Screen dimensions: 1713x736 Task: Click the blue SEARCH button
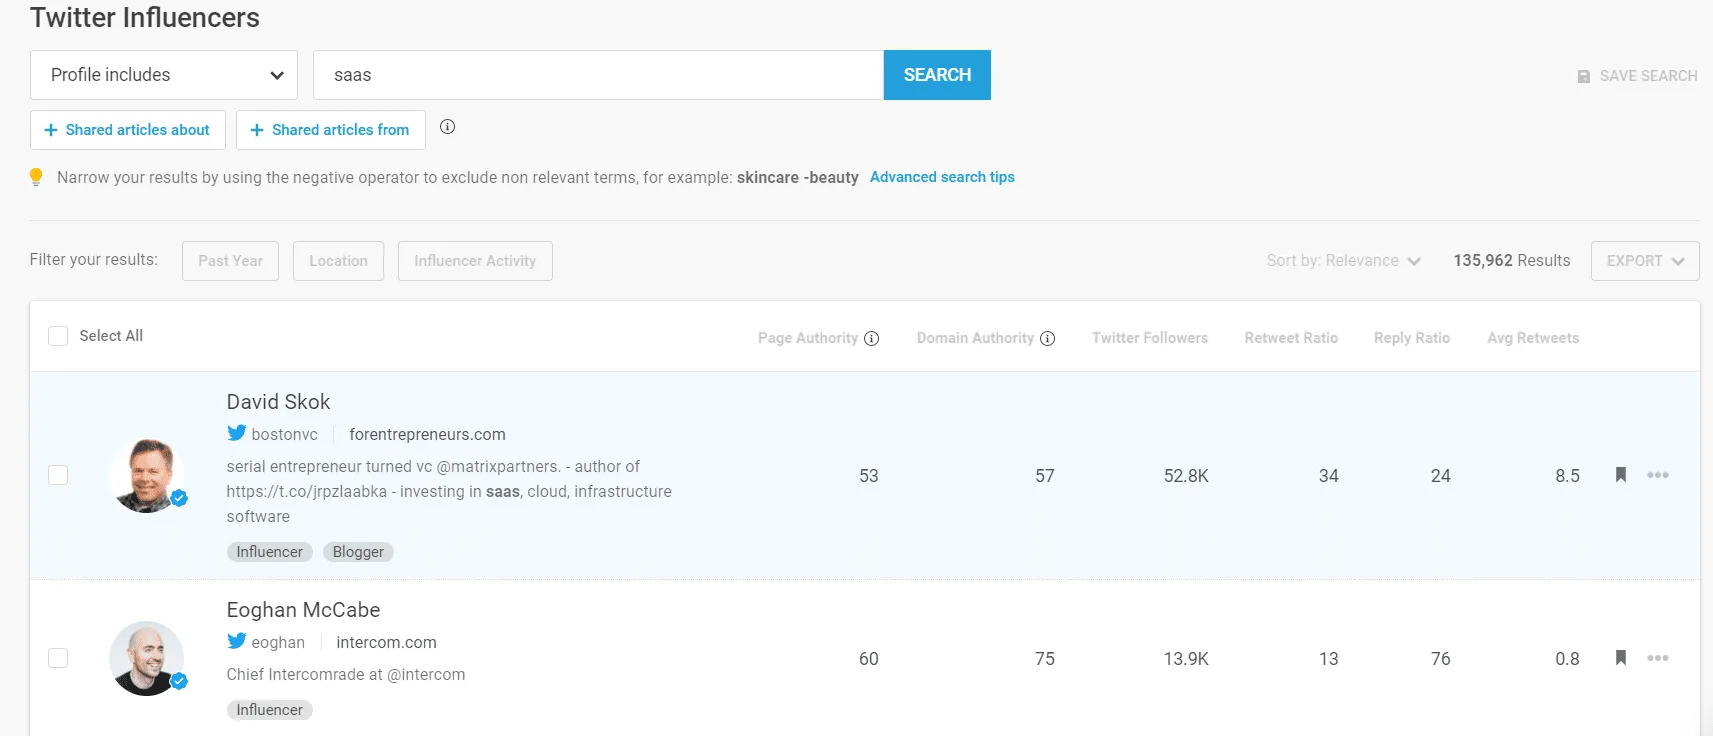[x=937, y=75]
